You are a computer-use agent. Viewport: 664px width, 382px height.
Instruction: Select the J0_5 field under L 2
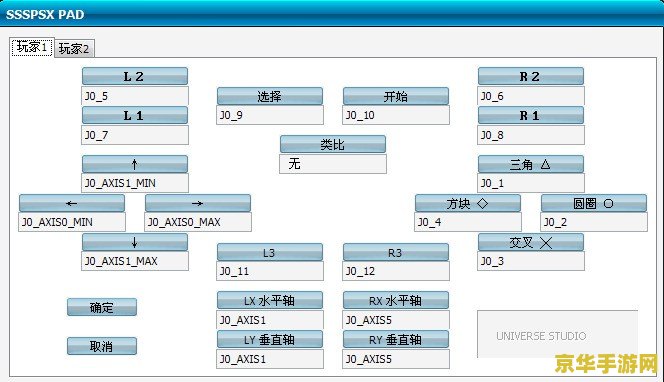(135, 96)
